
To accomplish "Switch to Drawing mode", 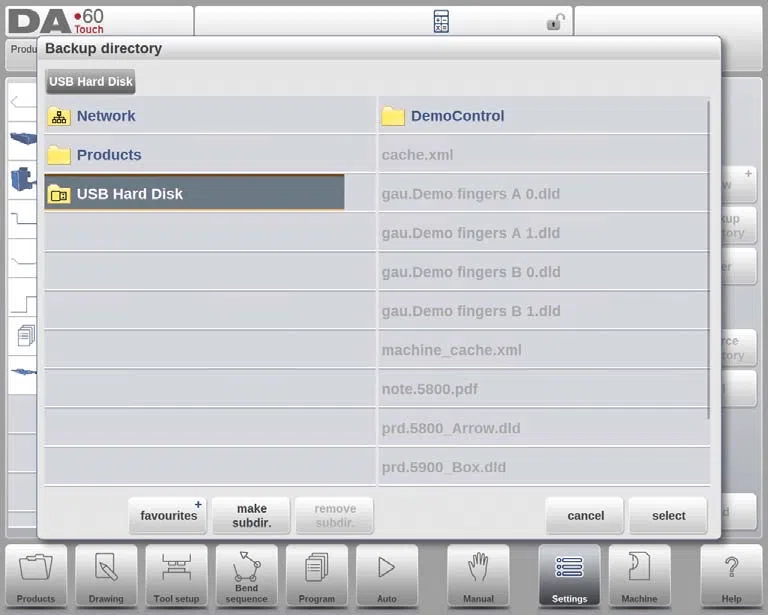I will (106, 576).
